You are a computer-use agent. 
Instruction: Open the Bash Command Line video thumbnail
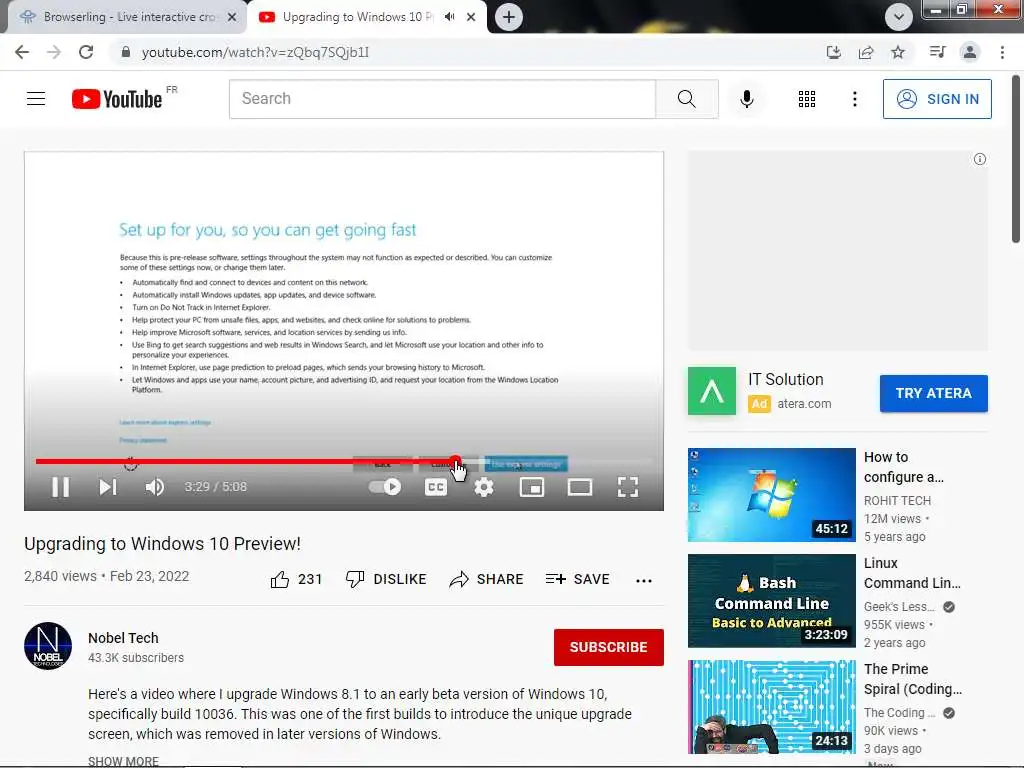click(x=771, y=601)
